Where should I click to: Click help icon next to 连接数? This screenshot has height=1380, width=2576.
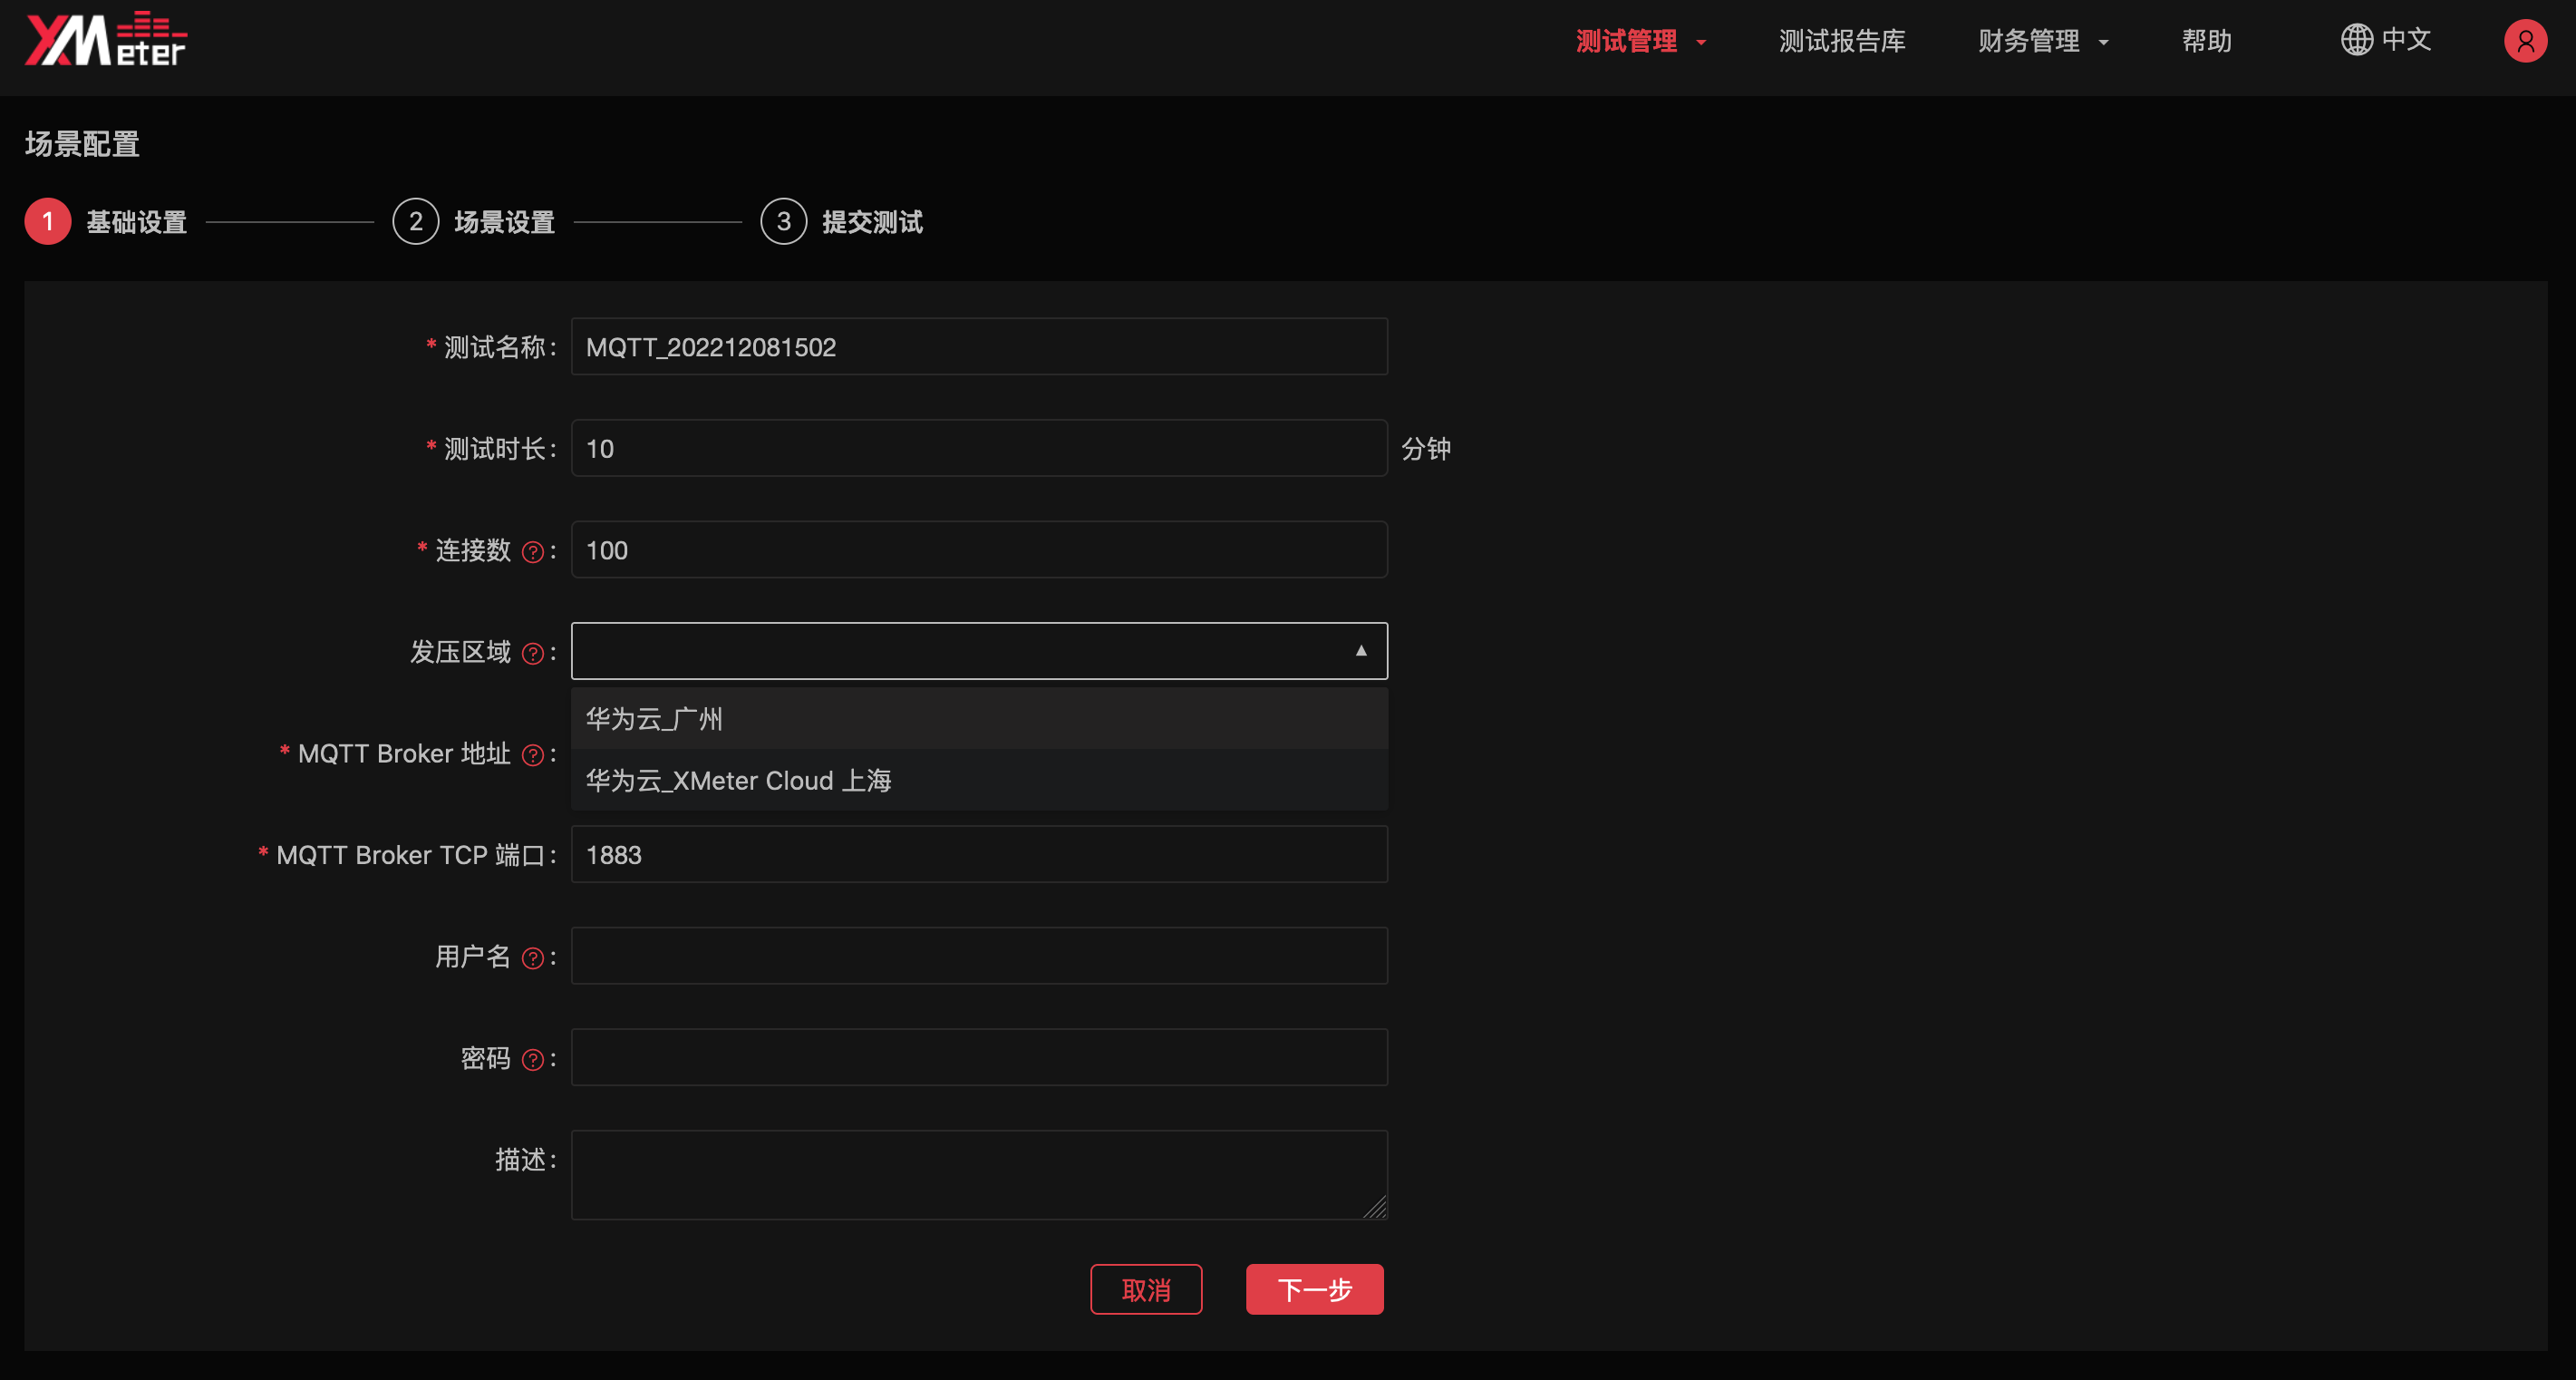(x=533, y=552)
